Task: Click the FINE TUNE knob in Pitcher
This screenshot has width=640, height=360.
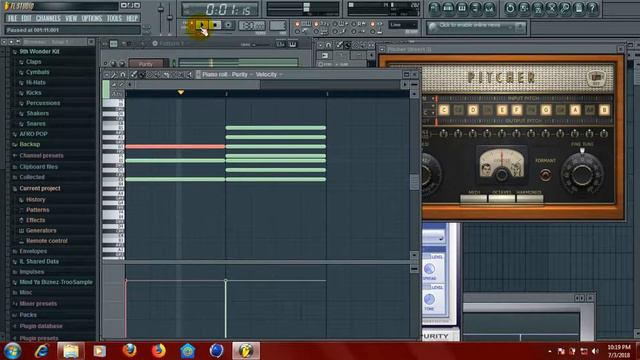Action: pos(582,175)
